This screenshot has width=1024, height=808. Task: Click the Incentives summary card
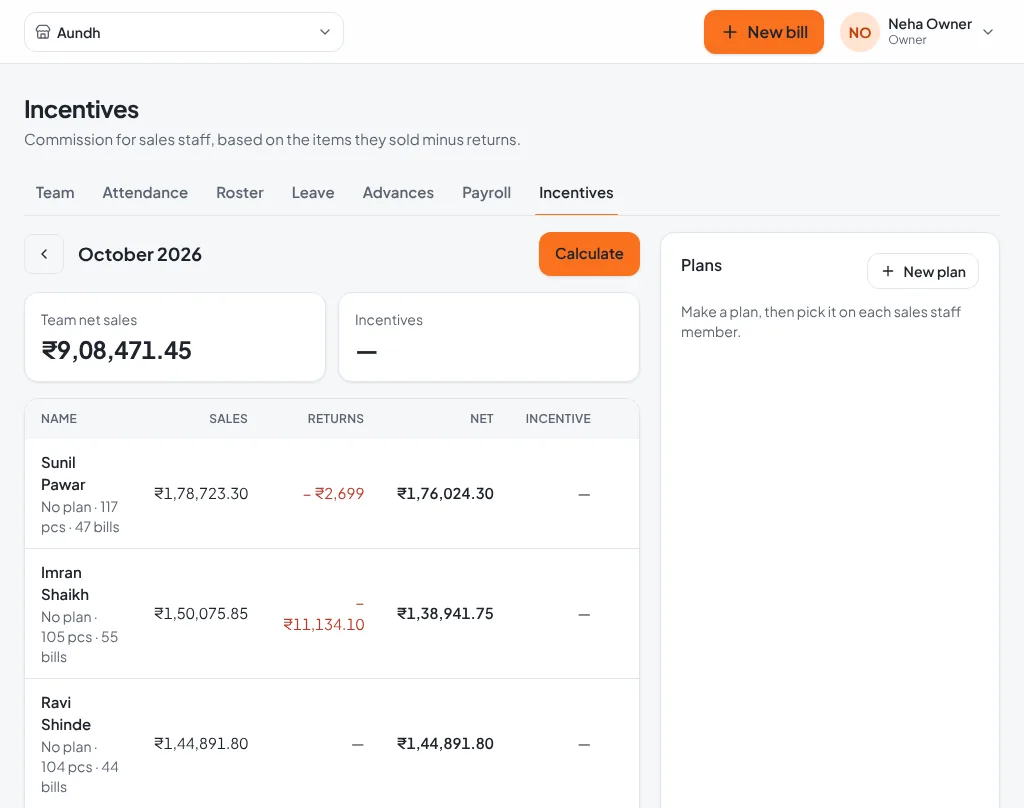coord(488,337)
